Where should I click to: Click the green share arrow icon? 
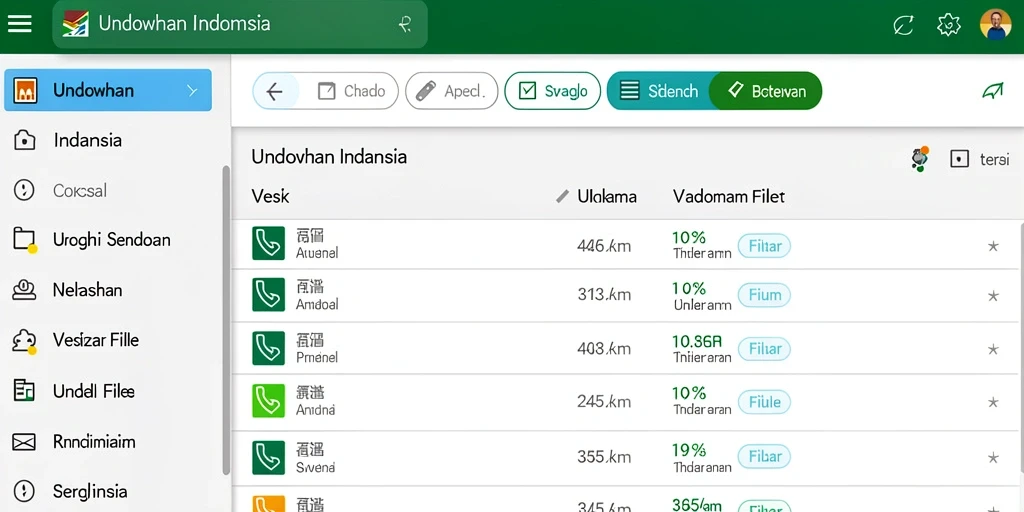click(x=993, y=91)
